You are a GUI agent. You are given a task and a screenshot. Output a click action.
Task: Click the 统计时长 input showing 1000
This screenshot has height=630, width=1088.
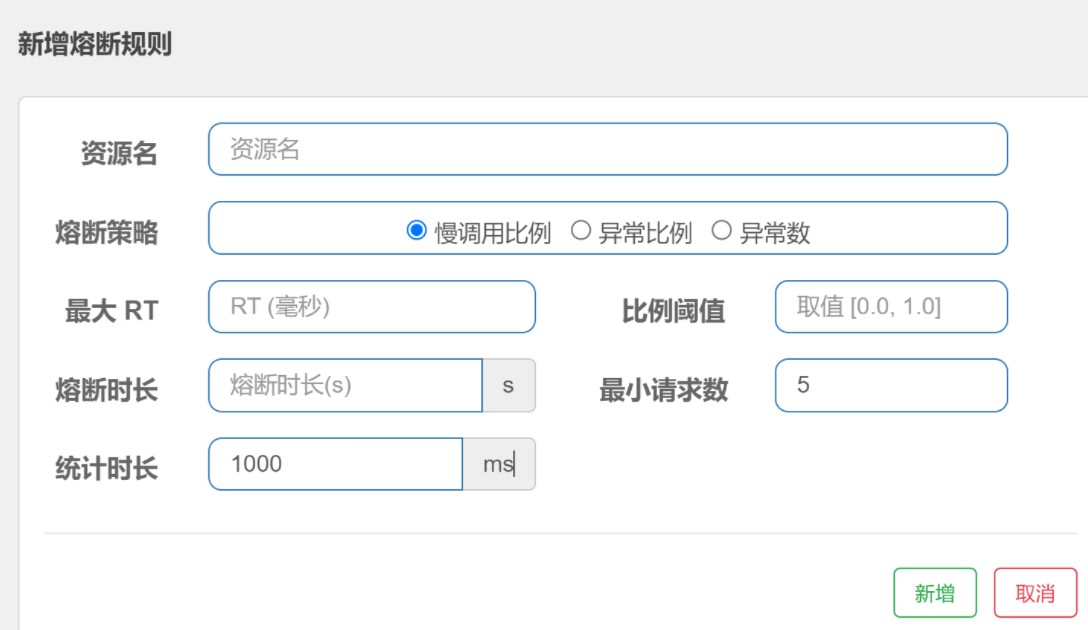(335, 464)
